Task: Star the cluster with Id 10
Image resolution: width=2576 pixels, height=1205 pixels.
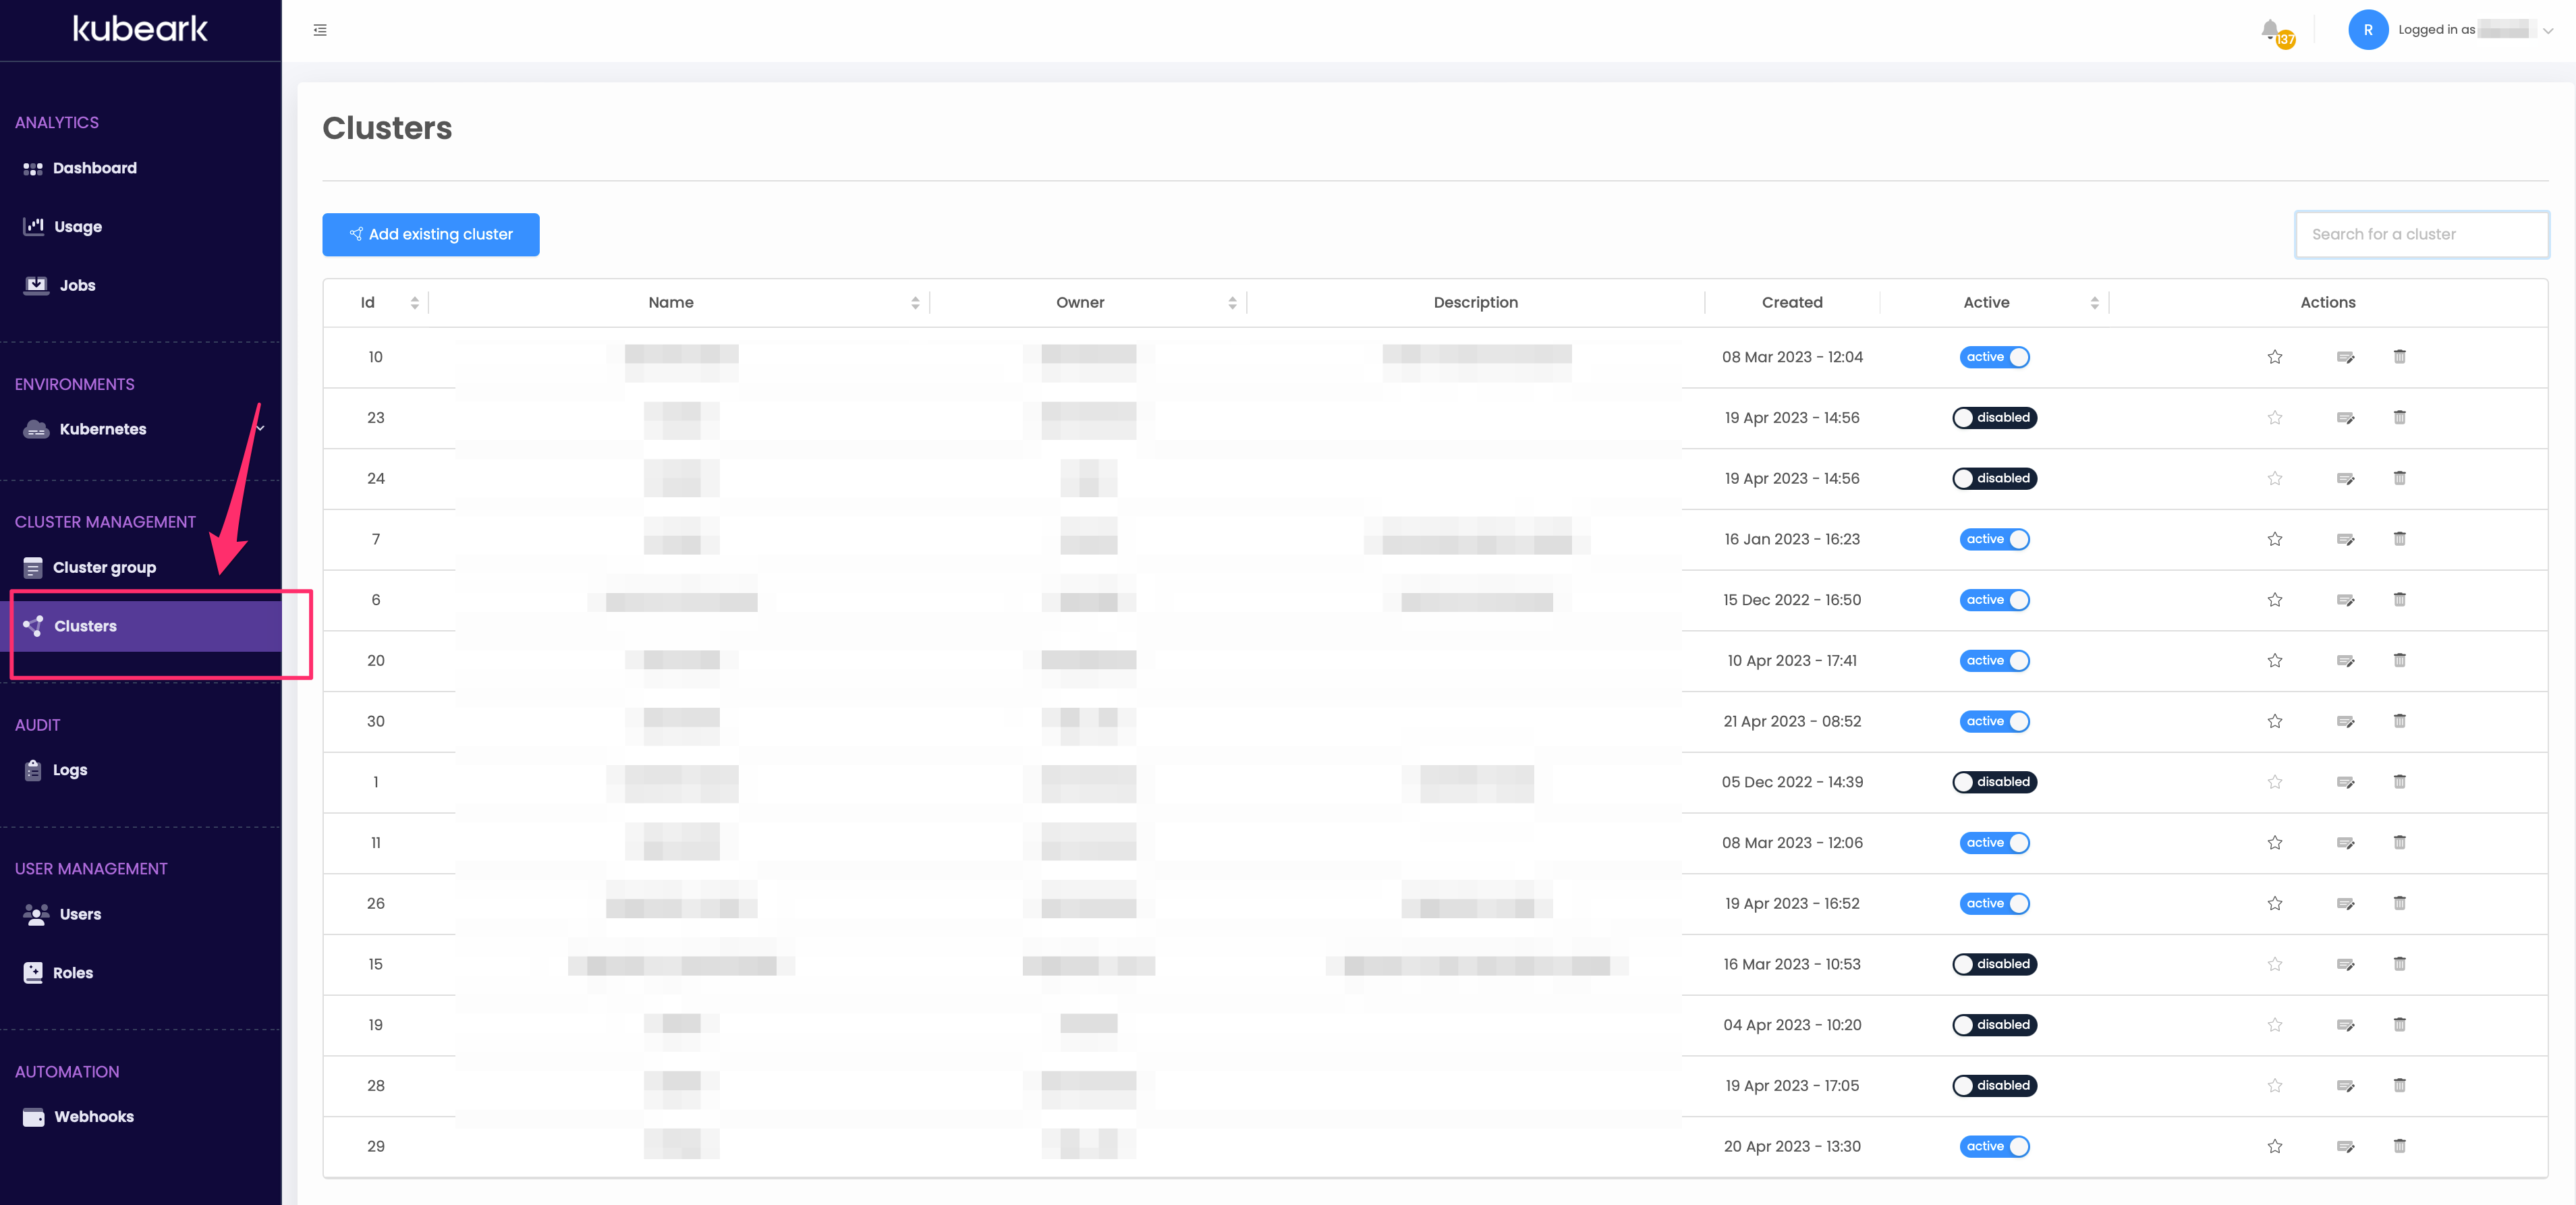Action: coord(2275,357)
